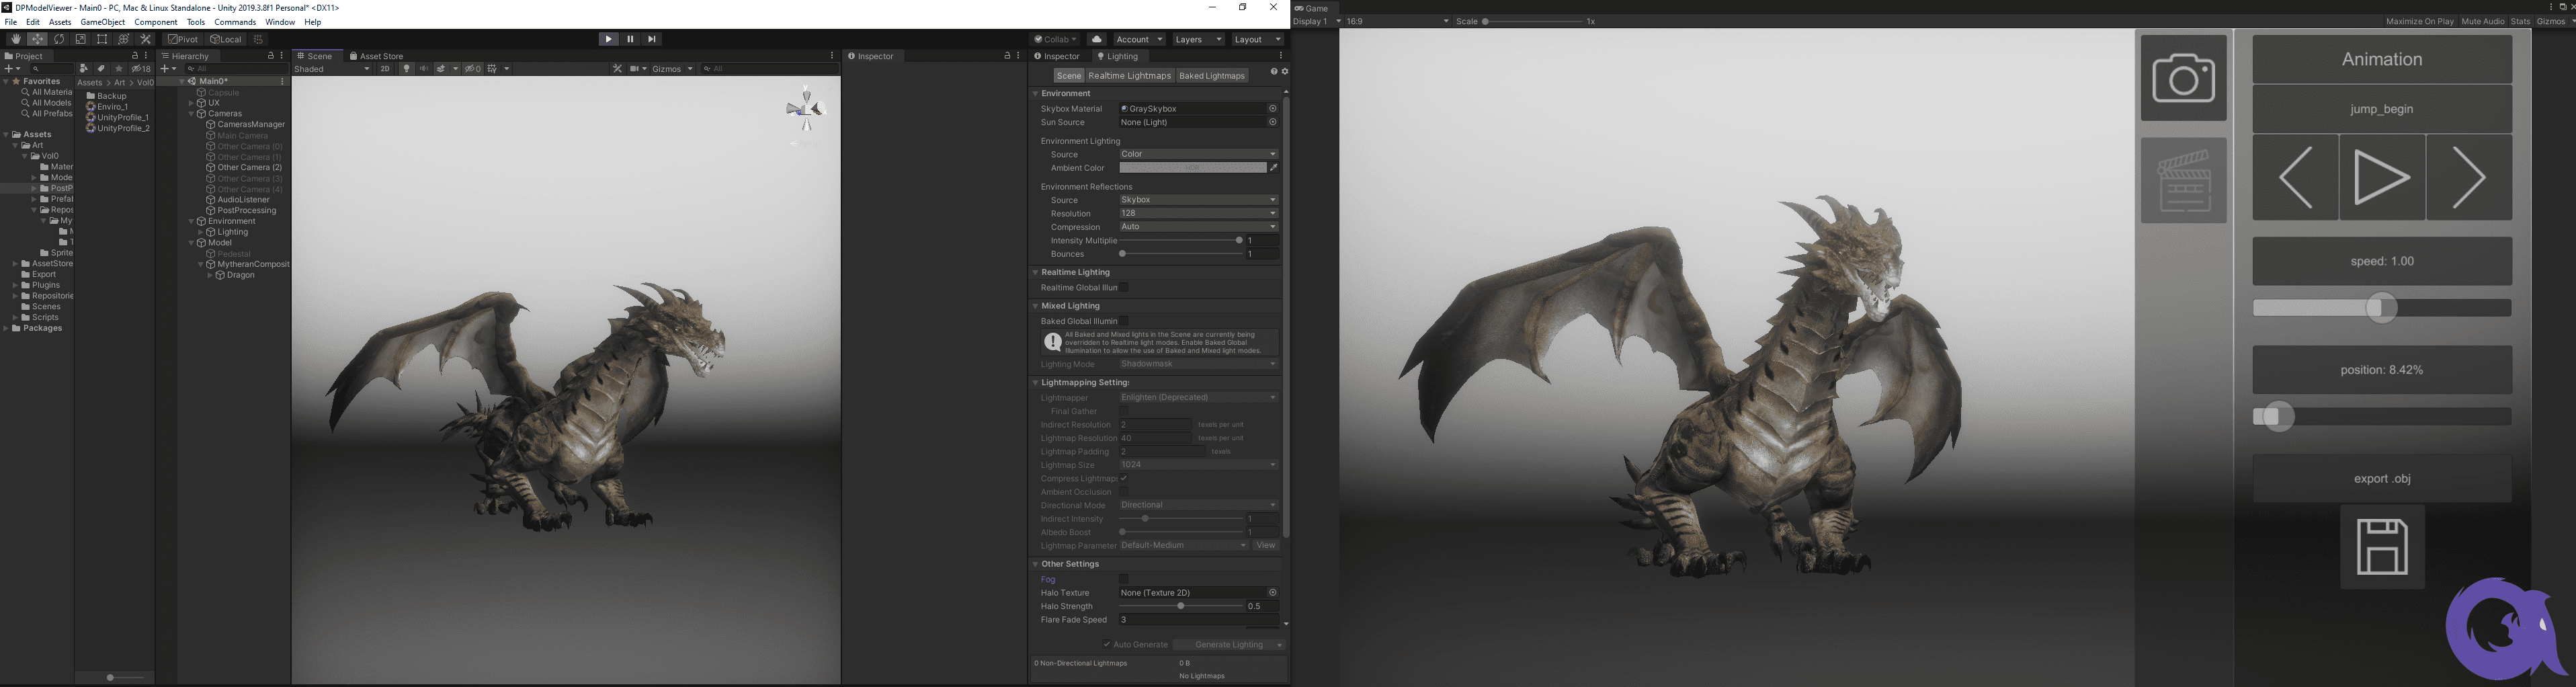
Task: Toggle grid snapping icon in toolbar
Action: click(x=257, y=39)
